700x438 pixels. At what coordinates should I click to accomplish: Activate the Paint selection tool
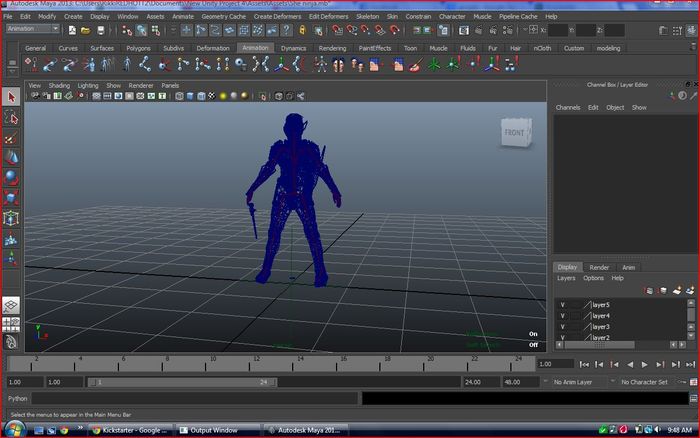pos(11,138)
